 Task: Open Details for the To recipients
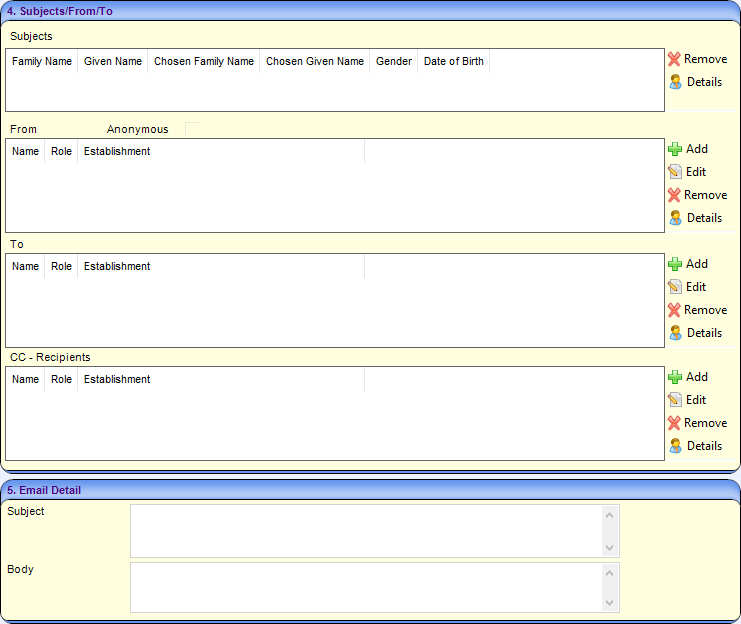click(x=675, y=333)
